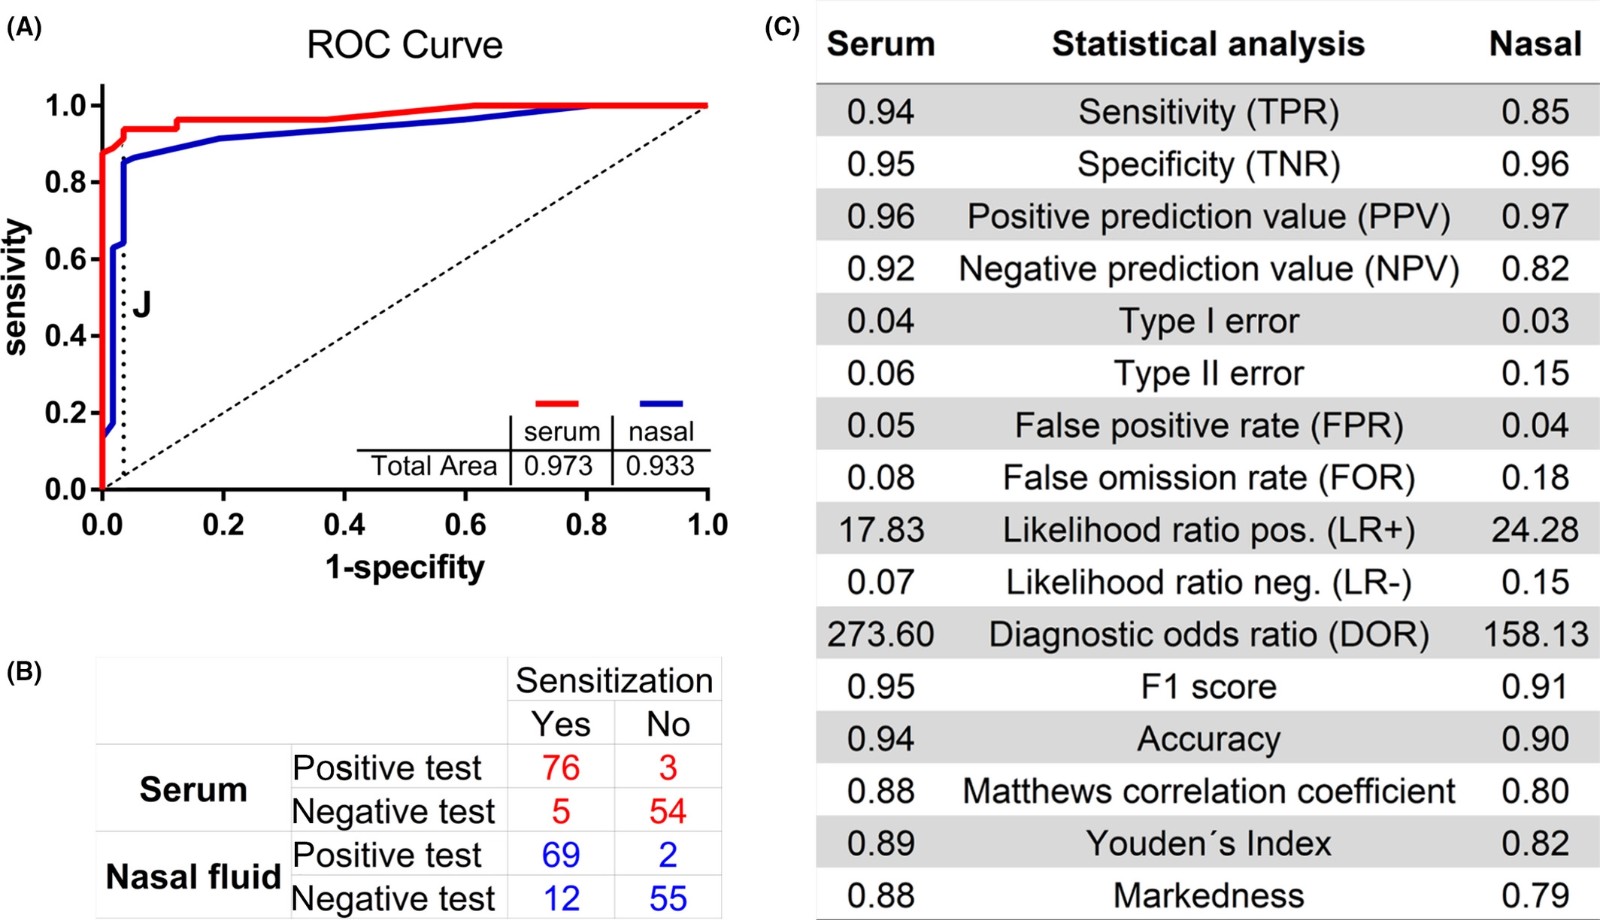Click the Markedness row label
This screenshot has width=1600, height=920.
coord(1208,895)
